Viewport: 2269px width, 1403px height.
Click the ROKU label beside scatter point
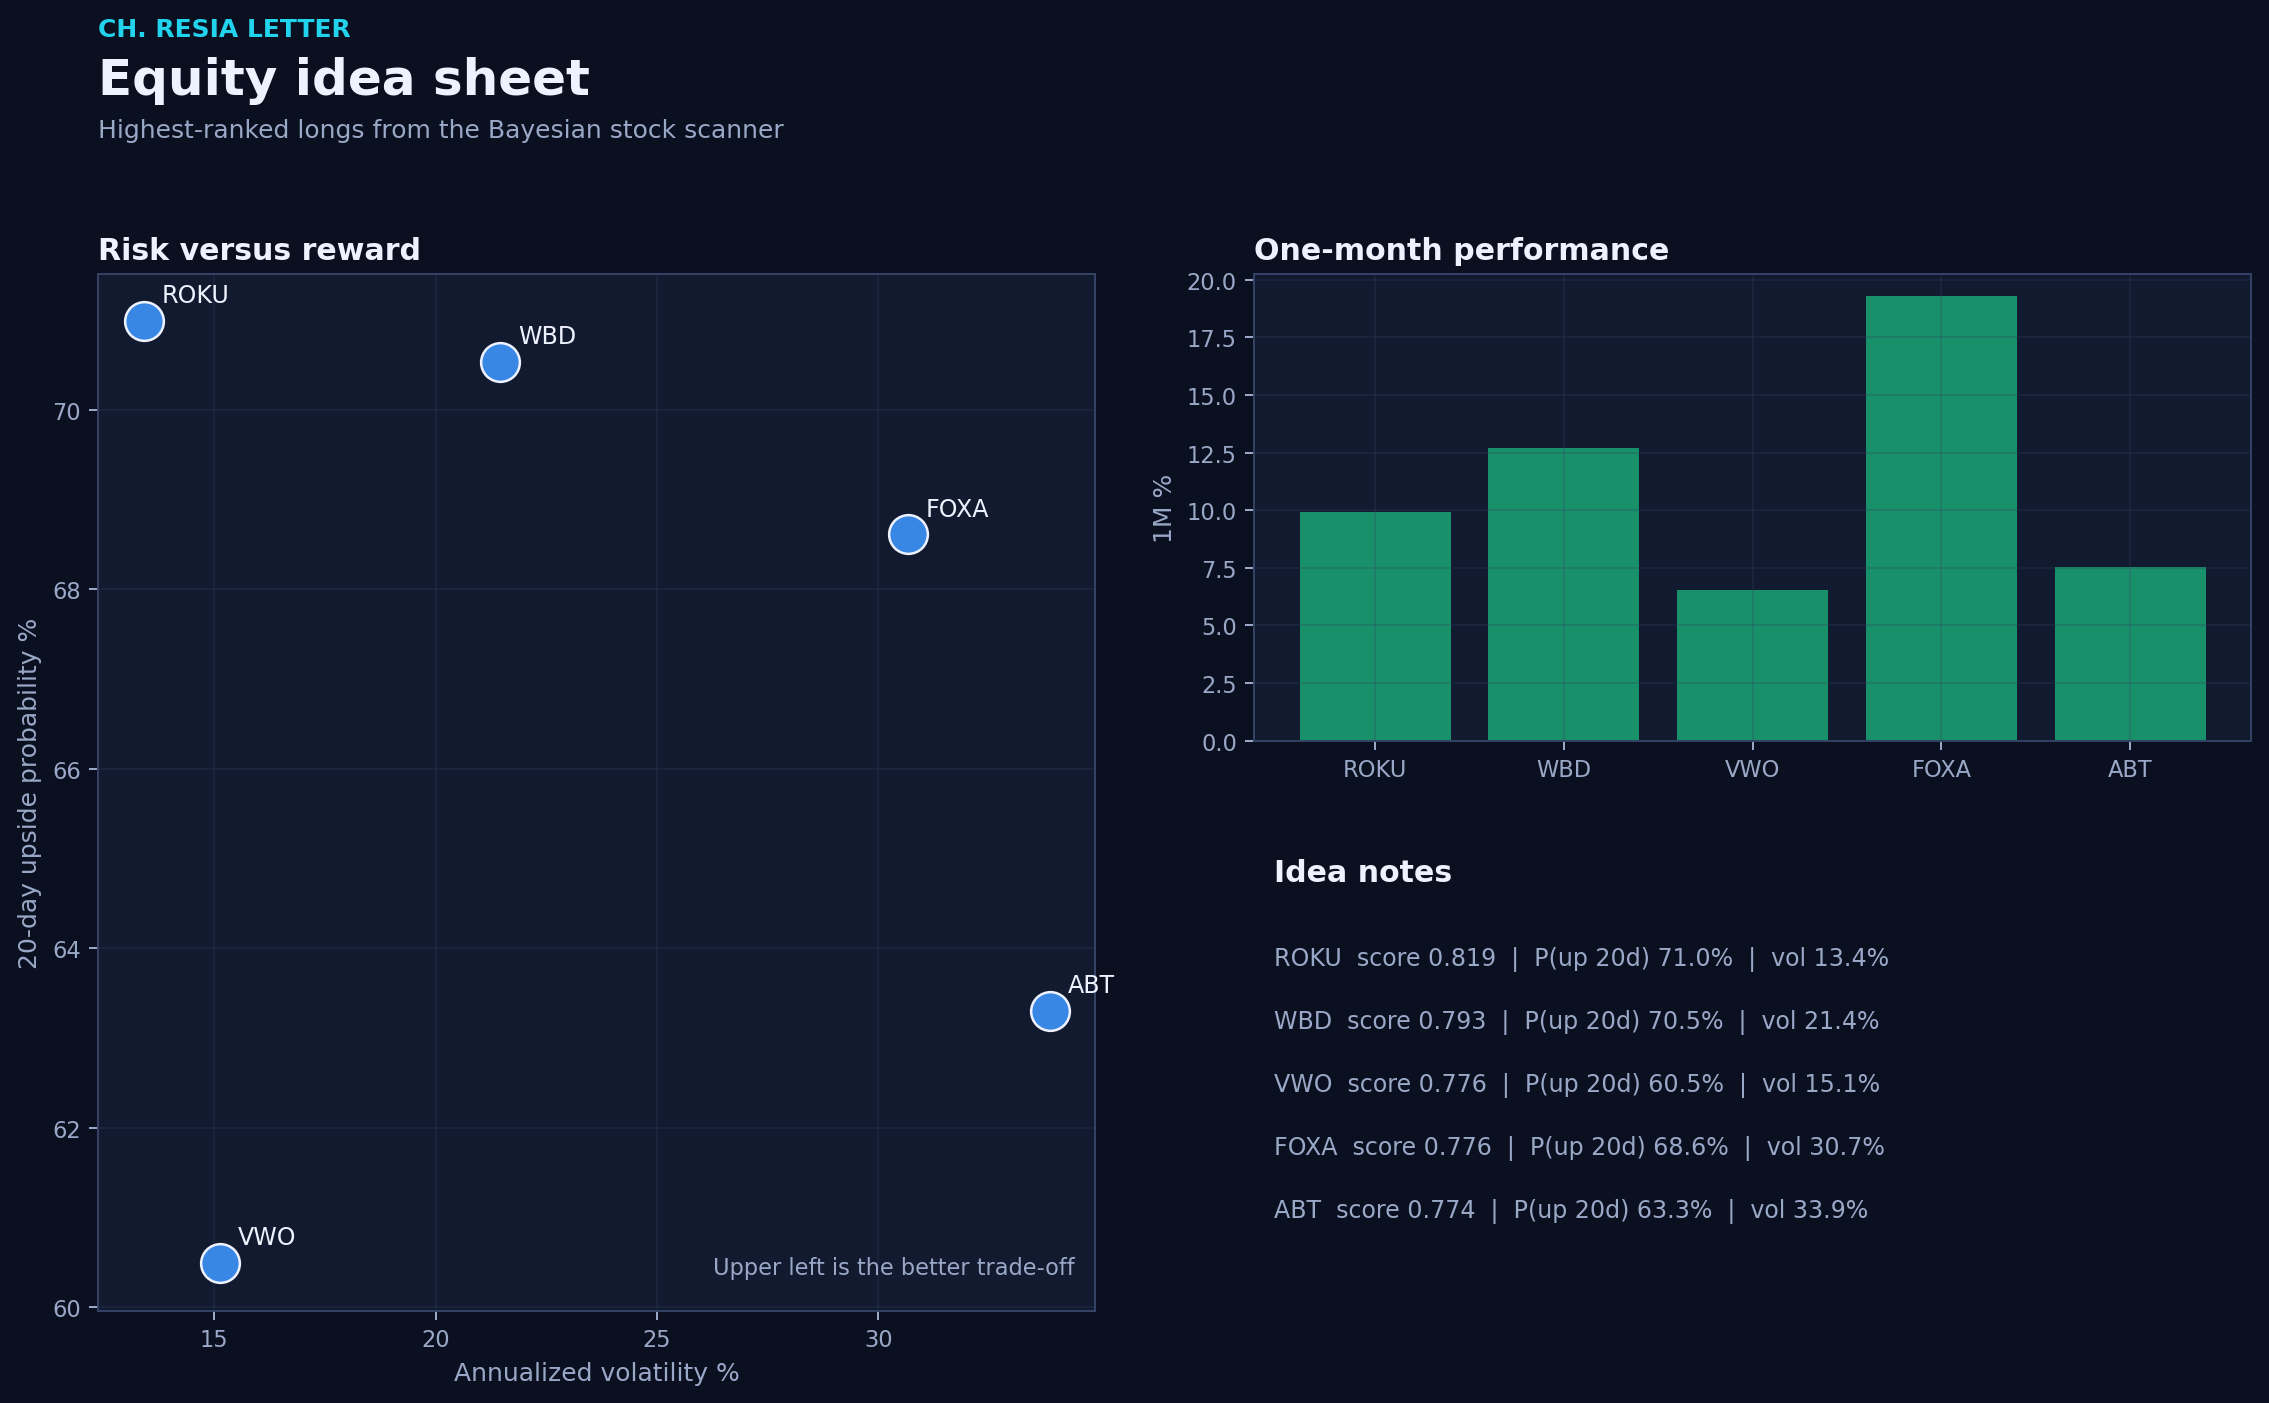click(x=195, y=295)
